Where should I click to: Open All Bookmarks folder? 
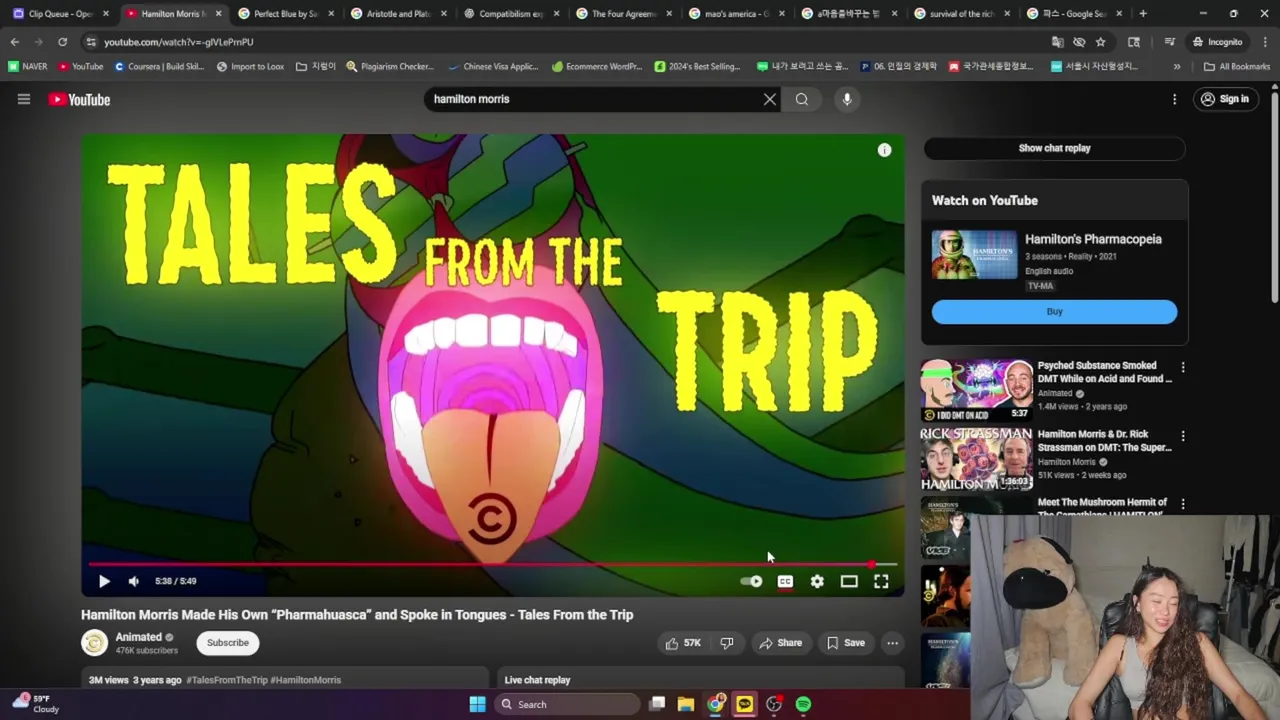click(1237, 67)
